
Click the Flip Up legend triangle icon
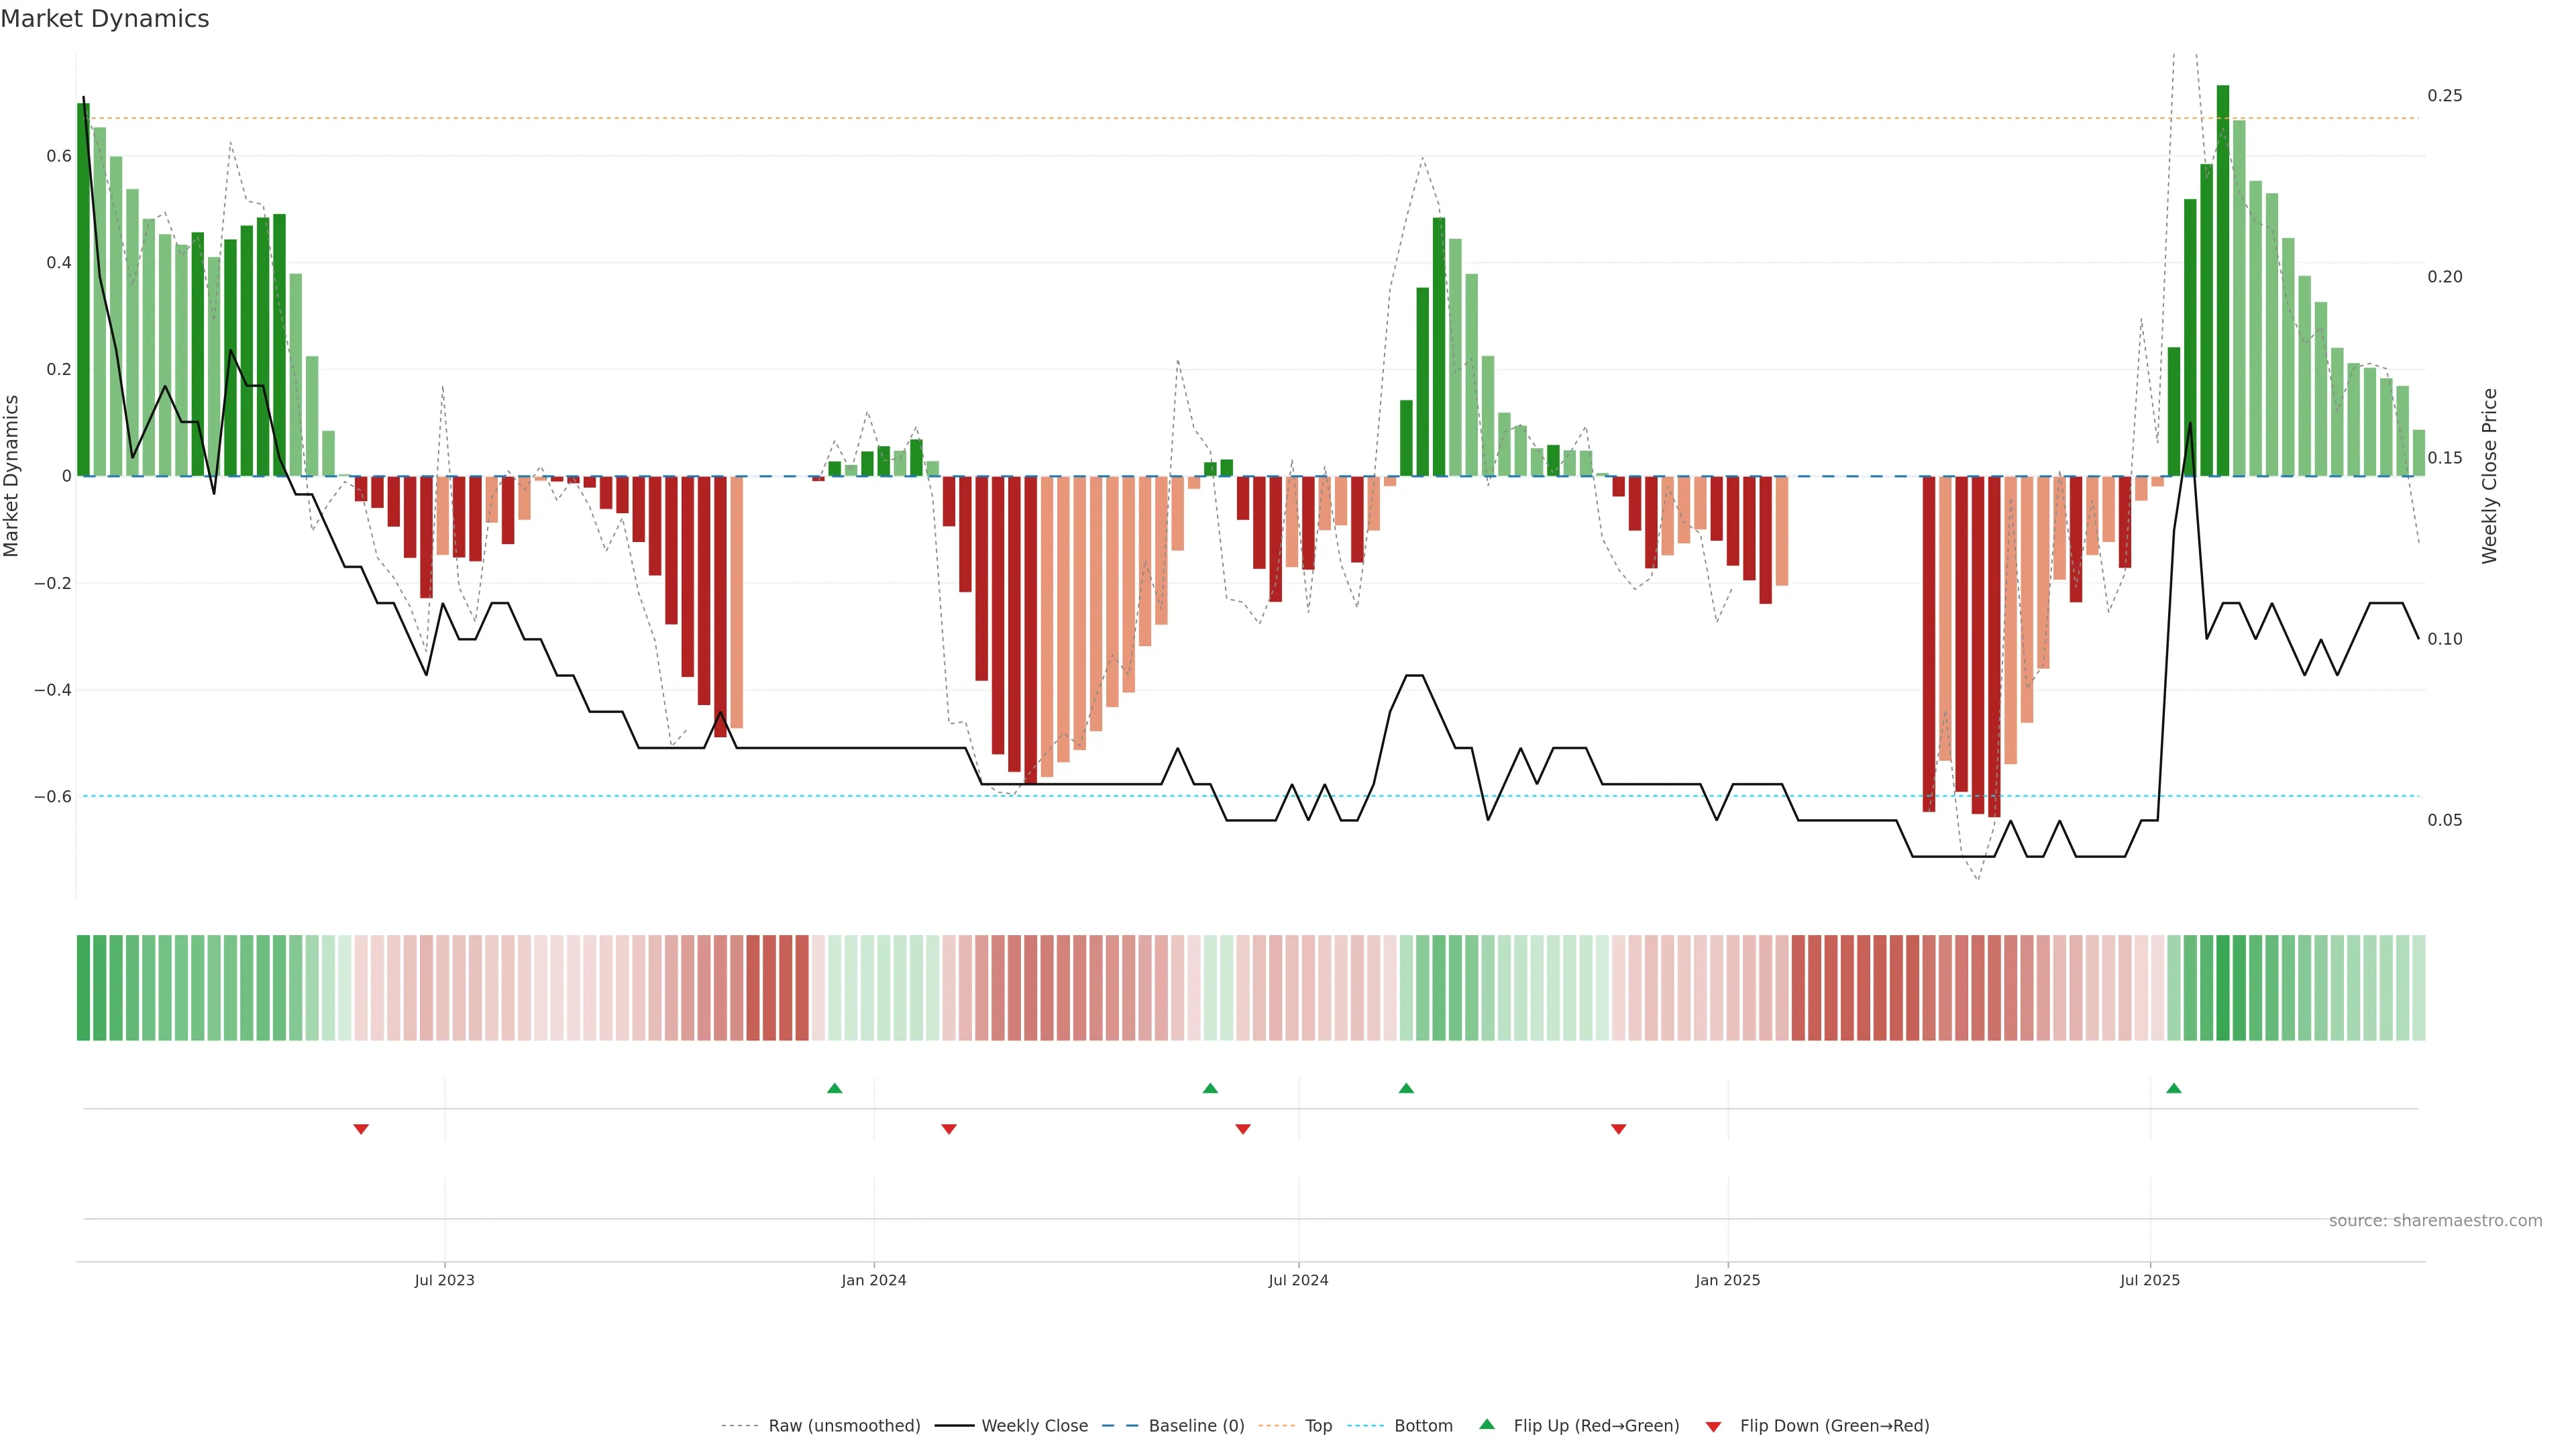coord(1487,1424)
